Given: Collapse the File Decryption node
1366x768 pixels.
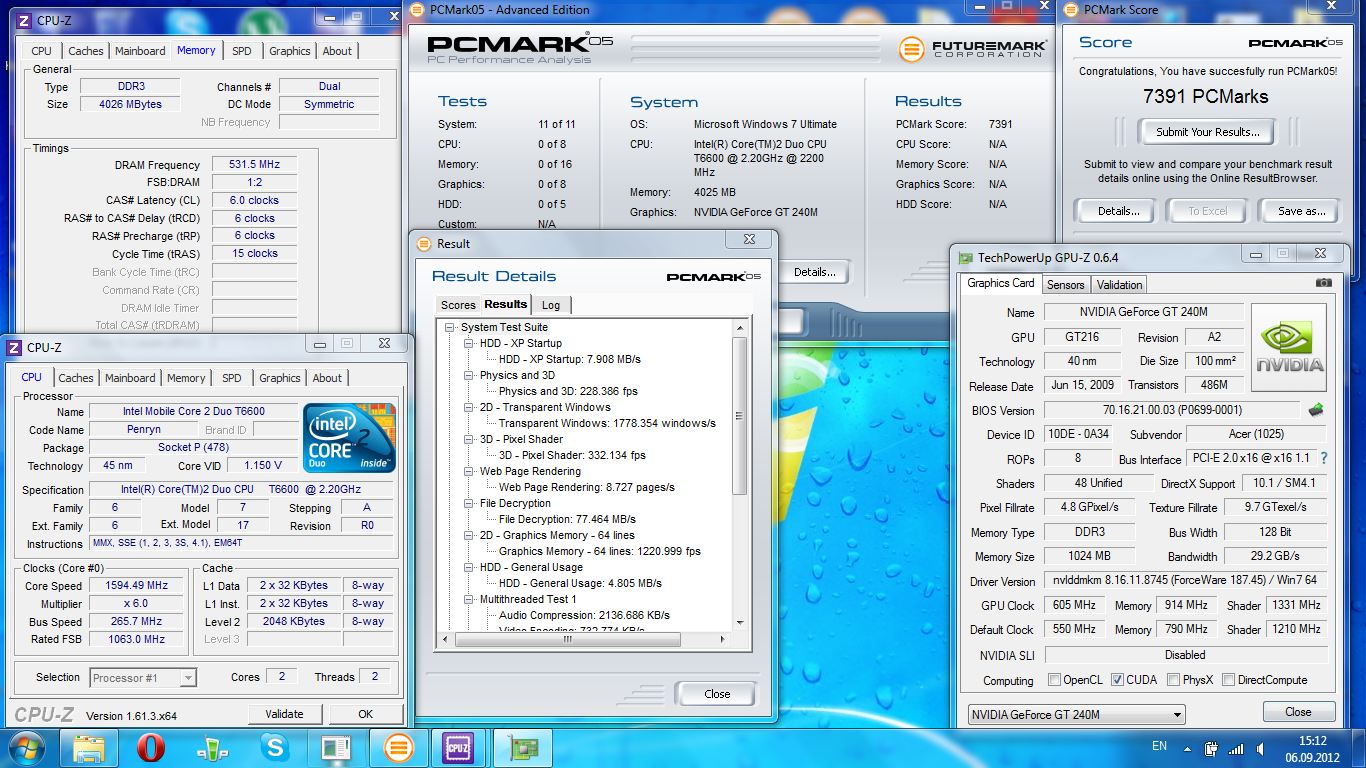Looking at the screenshot, I should pos(470,503).
